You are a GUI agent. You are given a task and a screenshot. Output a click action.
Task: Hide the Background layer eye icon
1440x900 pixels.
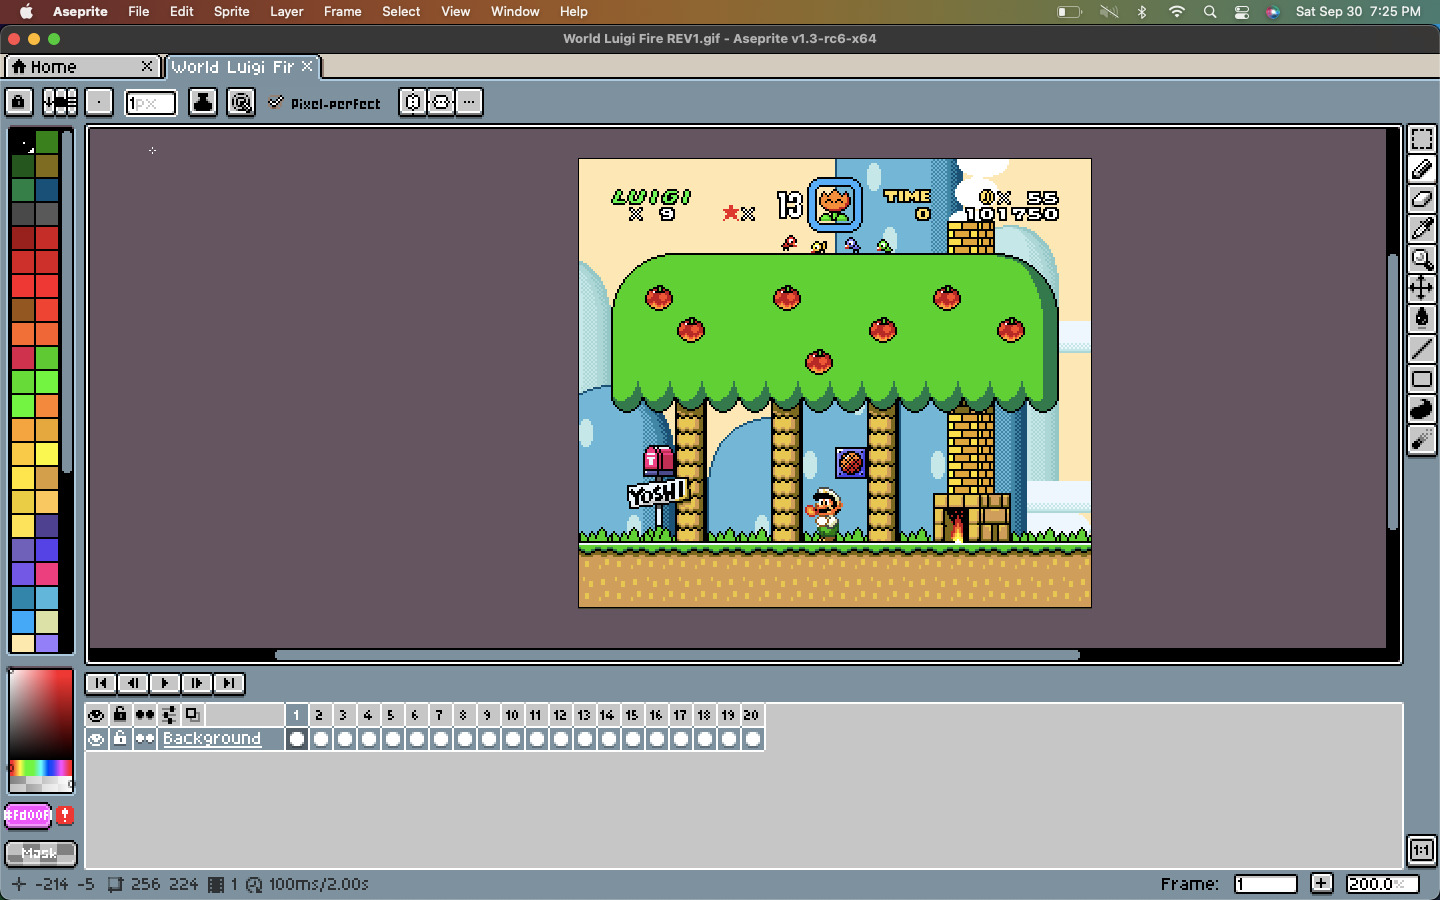[96, 739]
